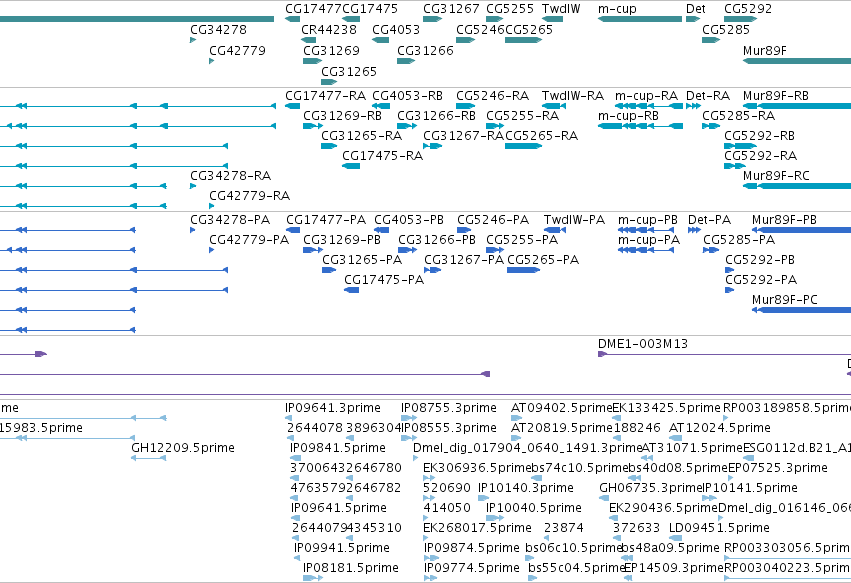
Task: Click the CG4053 gene label
Action: pos(396,29)
